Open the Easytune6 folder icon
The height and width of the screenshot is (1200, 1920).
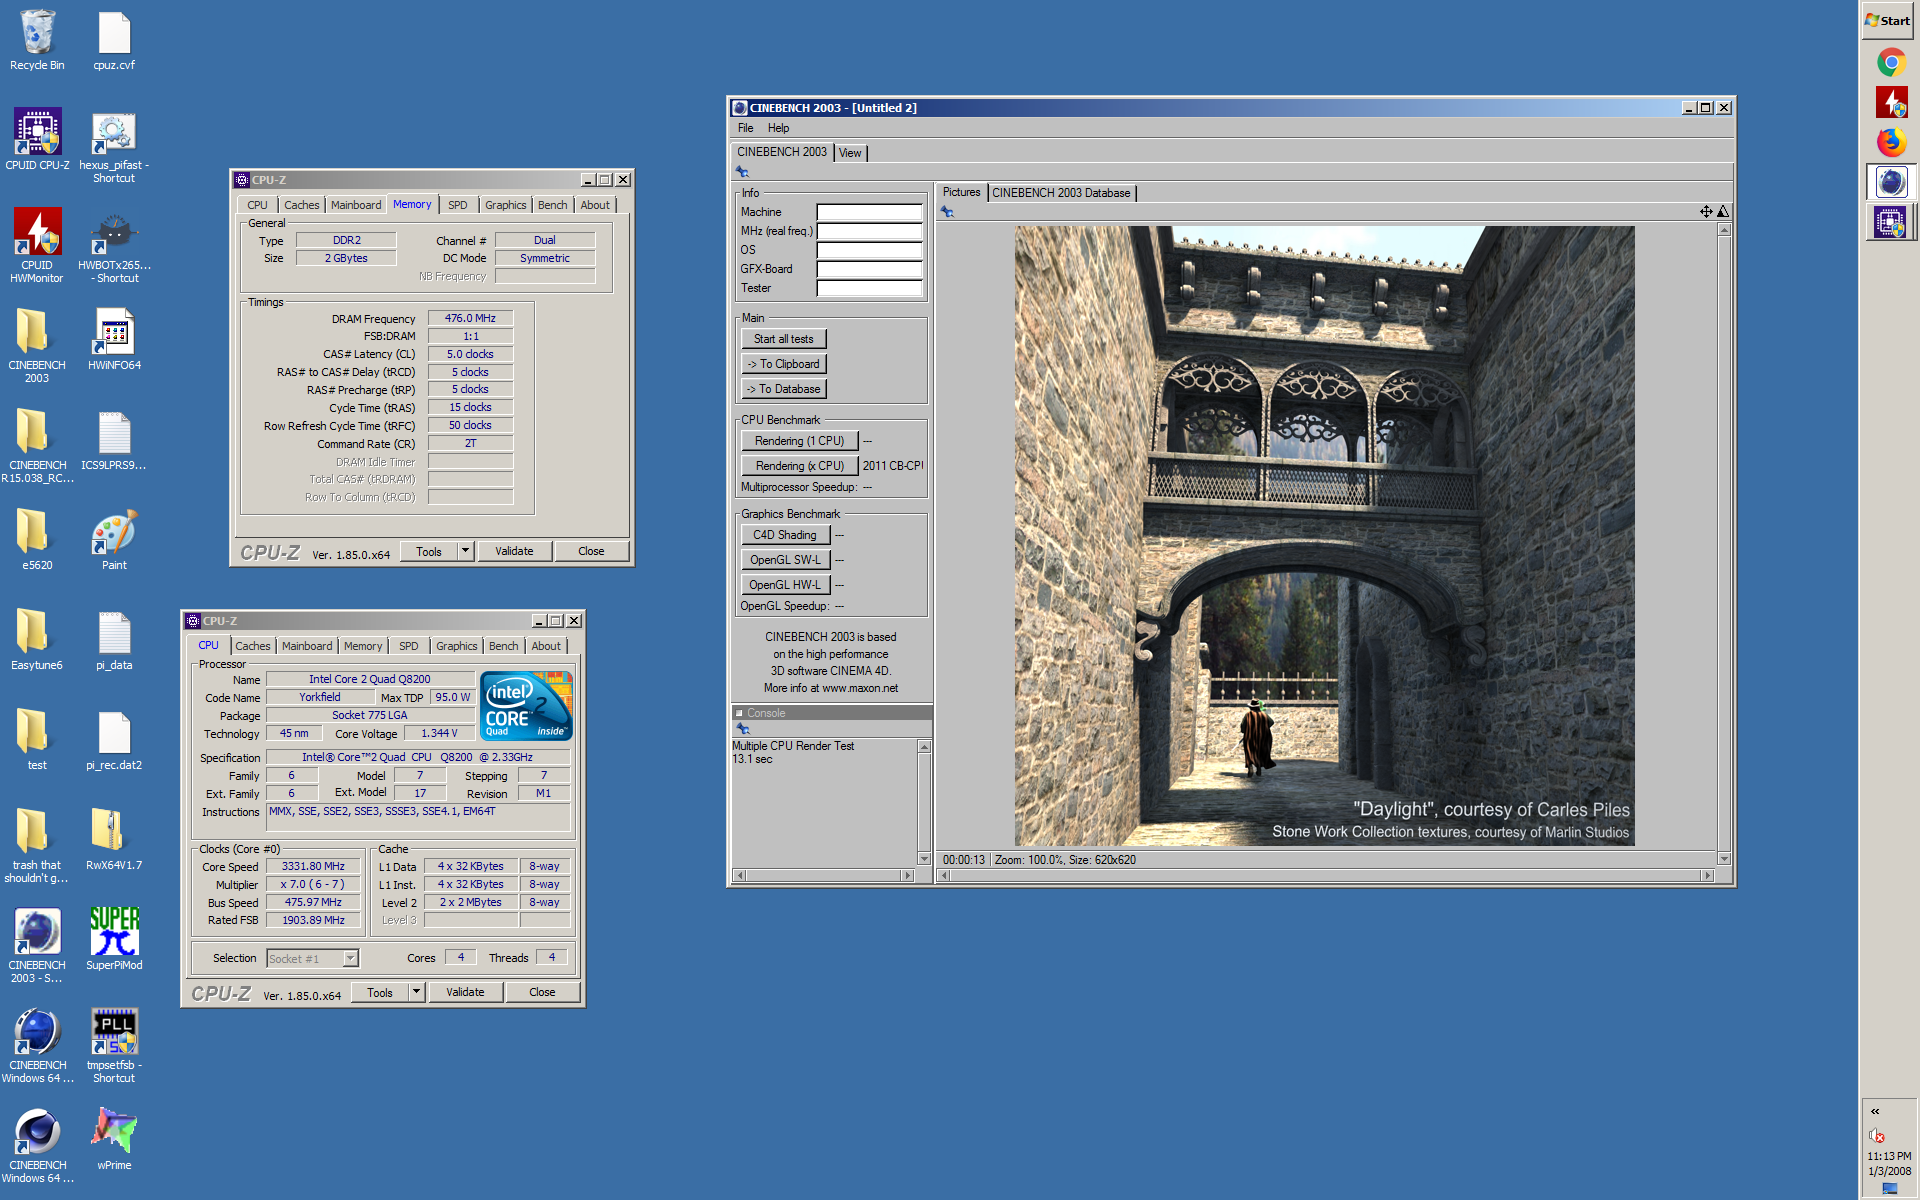tap(37, 640)
